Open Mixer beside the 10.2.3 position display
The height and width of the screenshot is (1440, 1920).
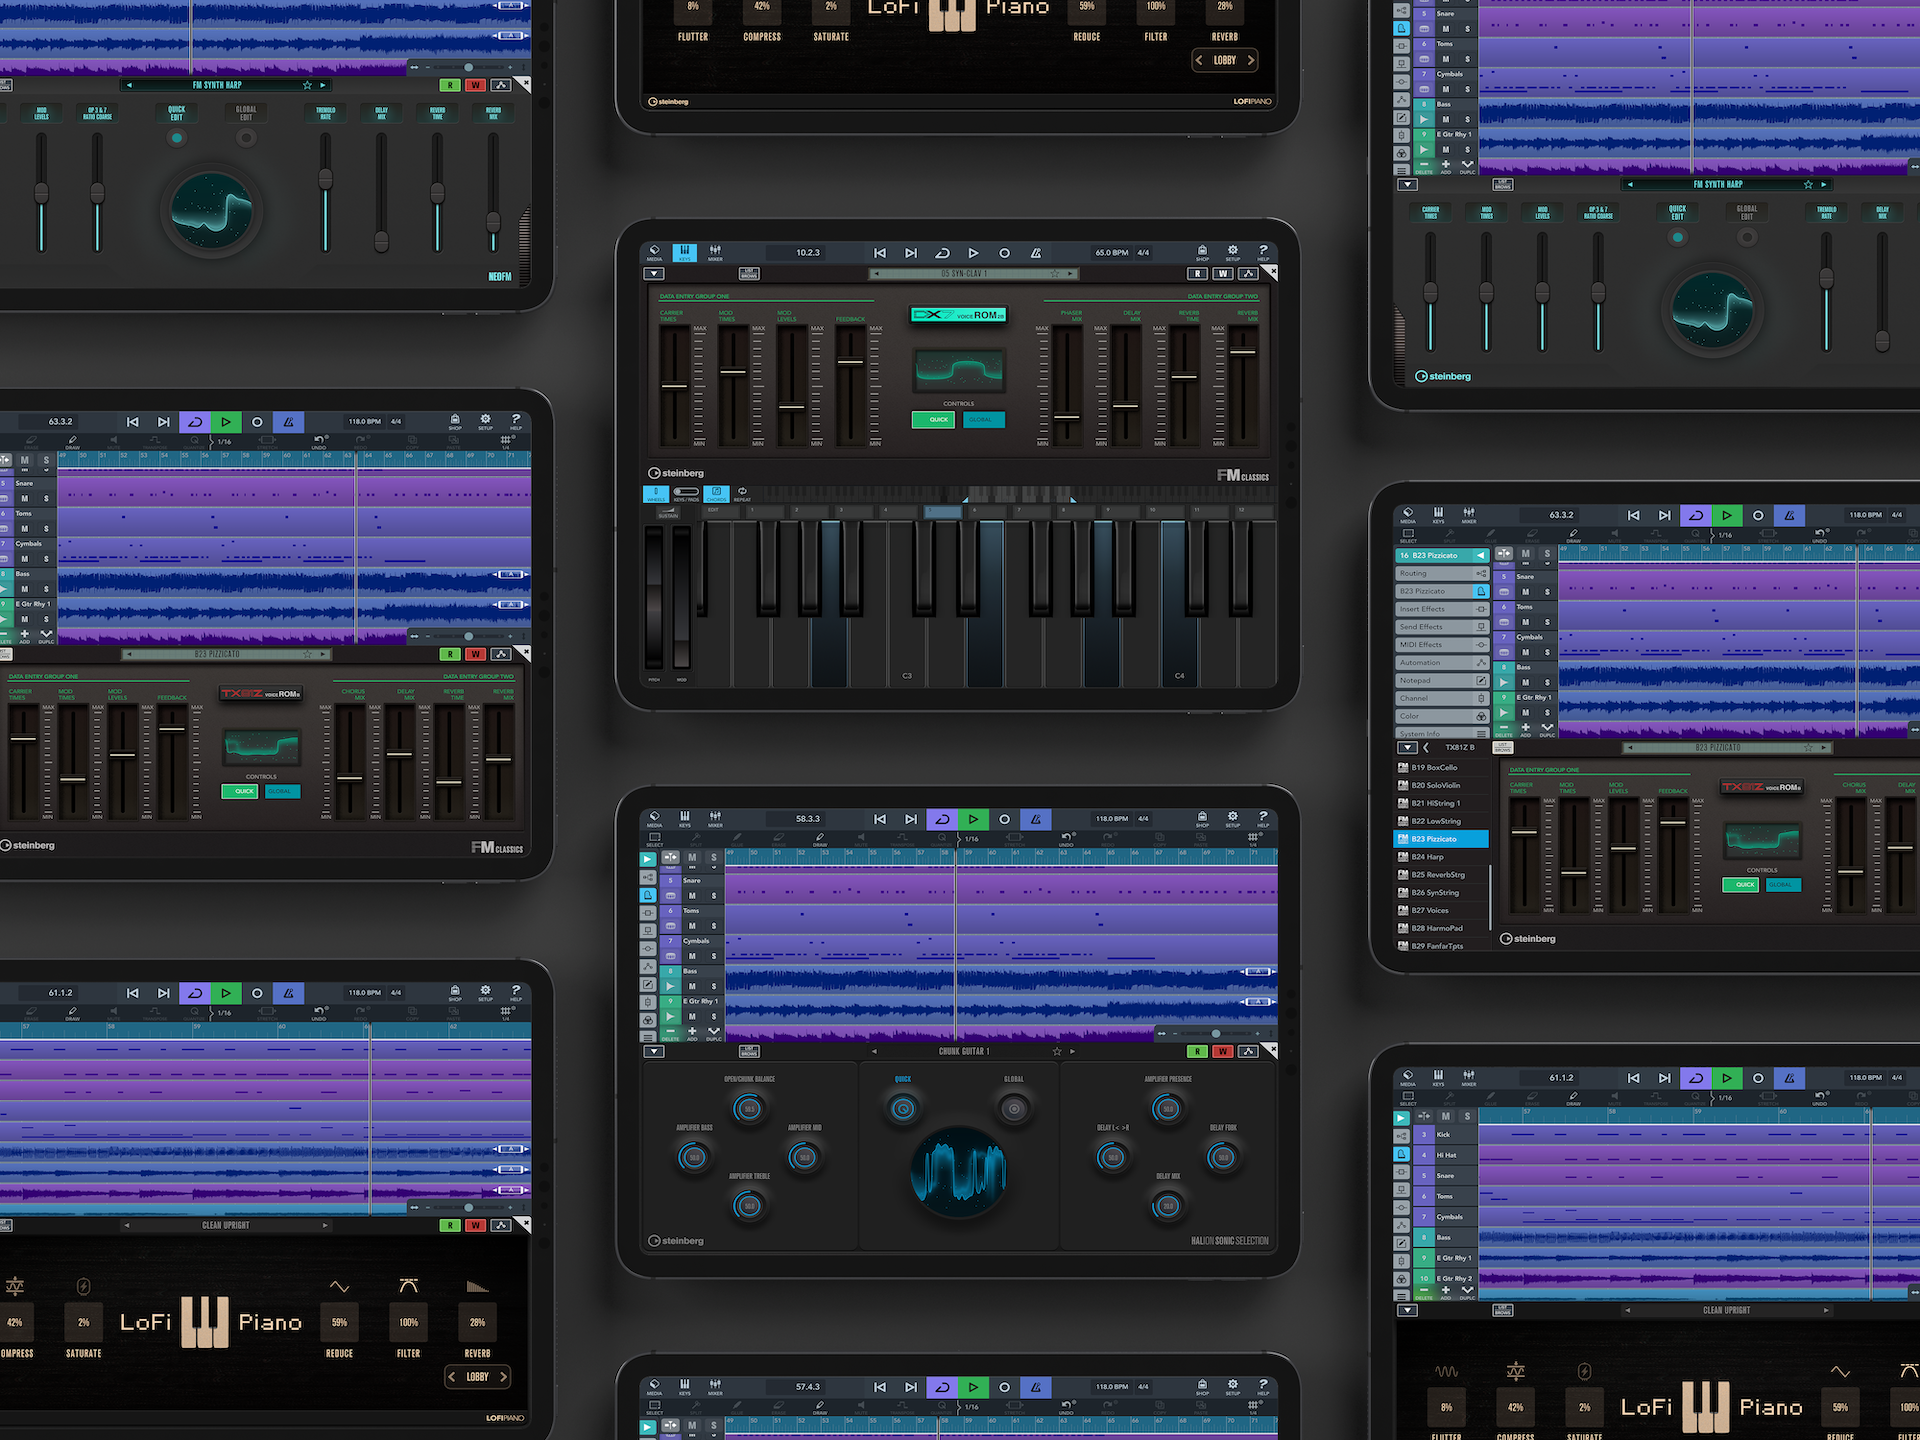coord(715,252)
